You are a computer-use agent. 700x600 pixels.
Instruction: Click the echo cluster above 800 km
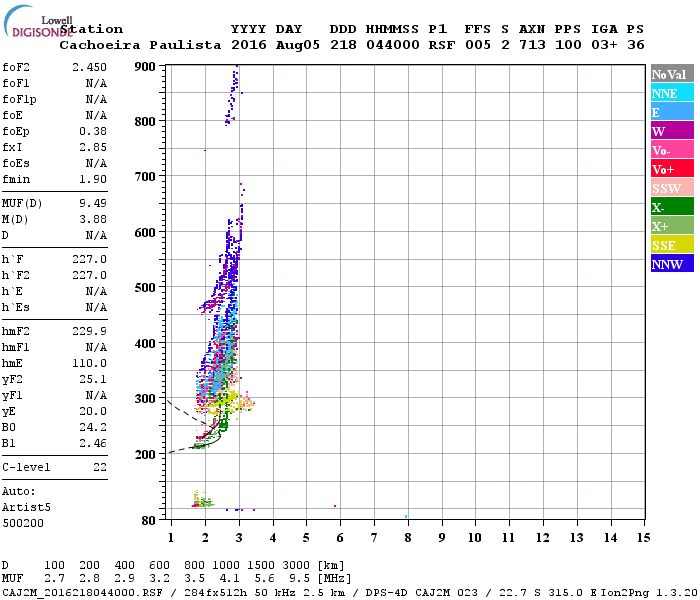pyautogui.click(x=233, y=95)
